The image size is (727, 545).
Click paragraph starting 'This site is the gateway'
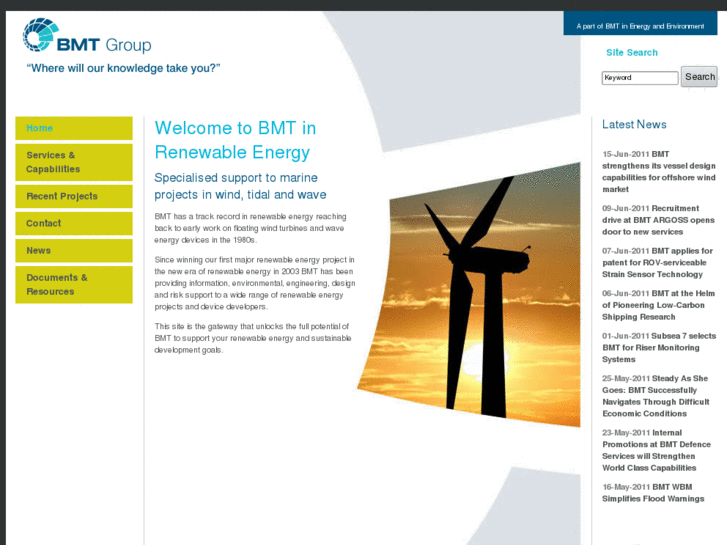point(253,338)
